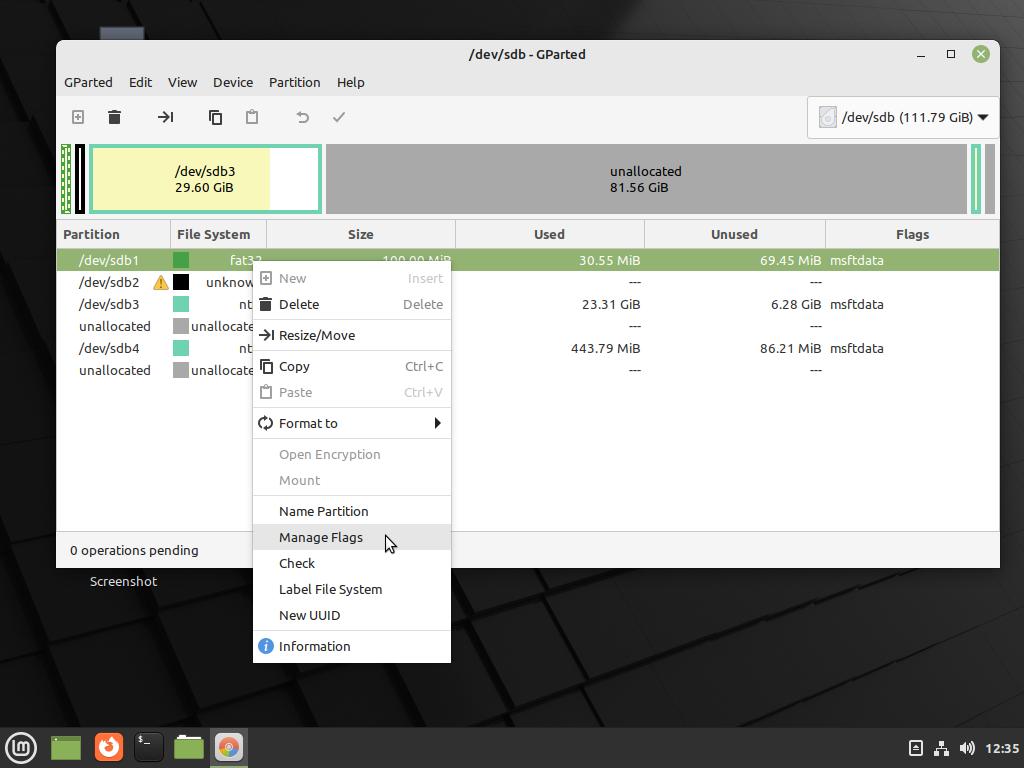Open the Partition menu in menu bar
The width and height of the screenshot is (1024, 768).
pos(294,82)
